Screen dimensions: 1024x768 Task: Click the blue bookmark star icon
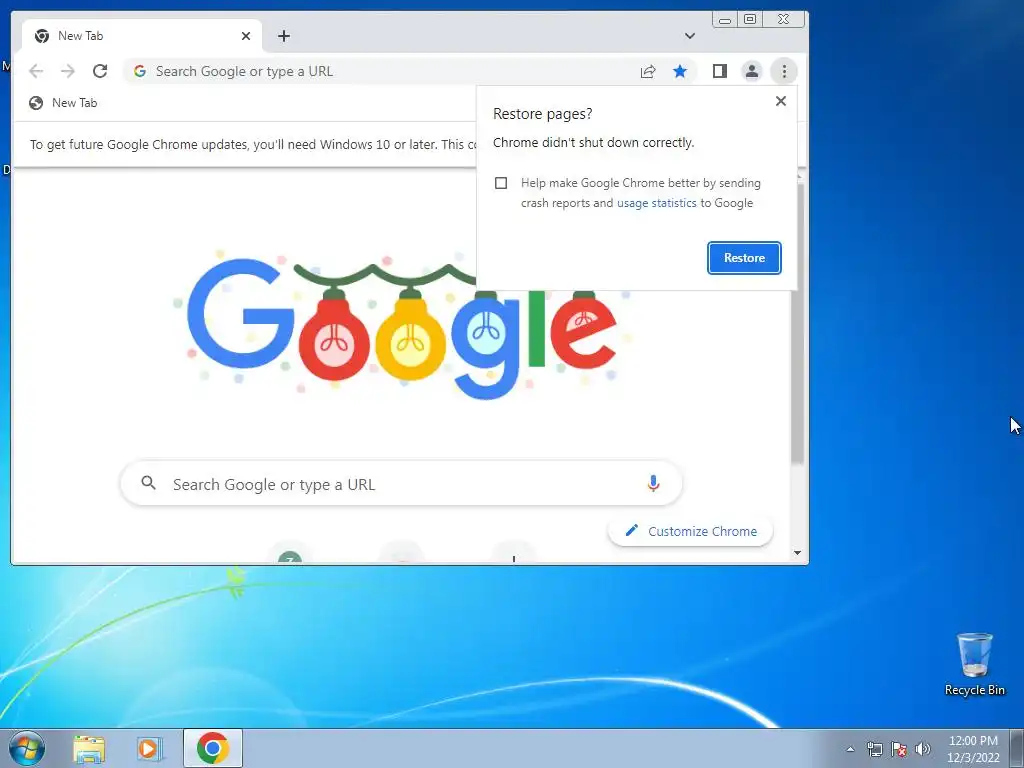click(680, 71)
